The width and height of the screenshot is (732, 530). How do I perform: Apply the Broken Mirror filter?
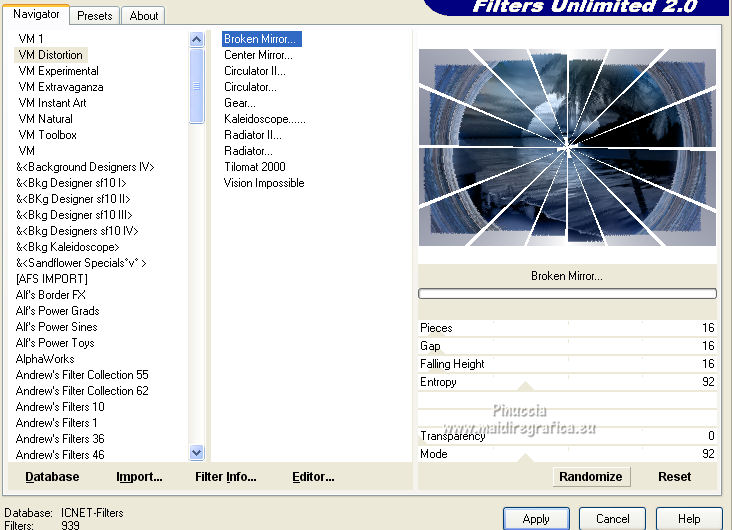(536, 519)
